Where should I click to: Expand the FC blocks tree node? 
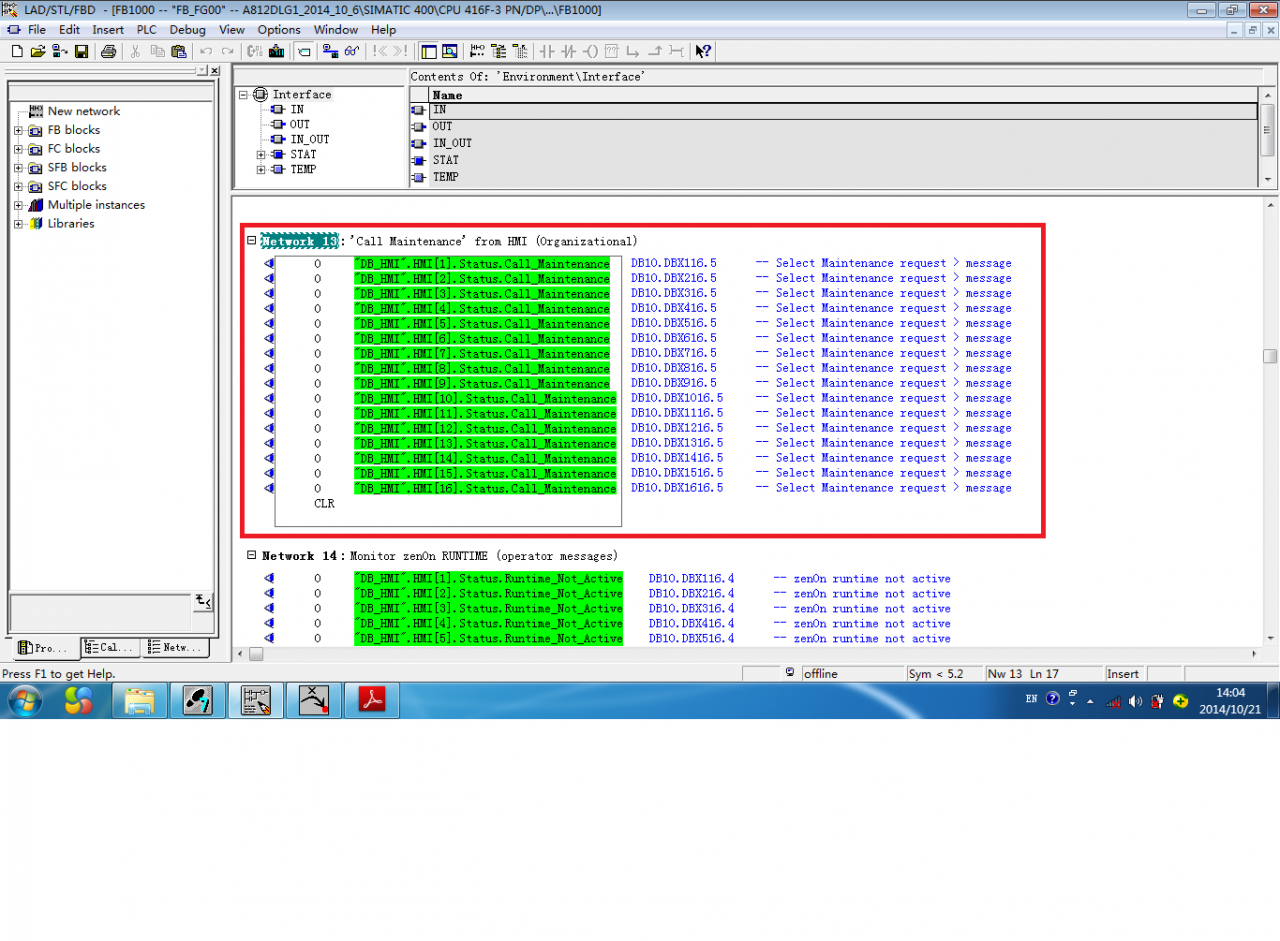click(x=18, y=149)
